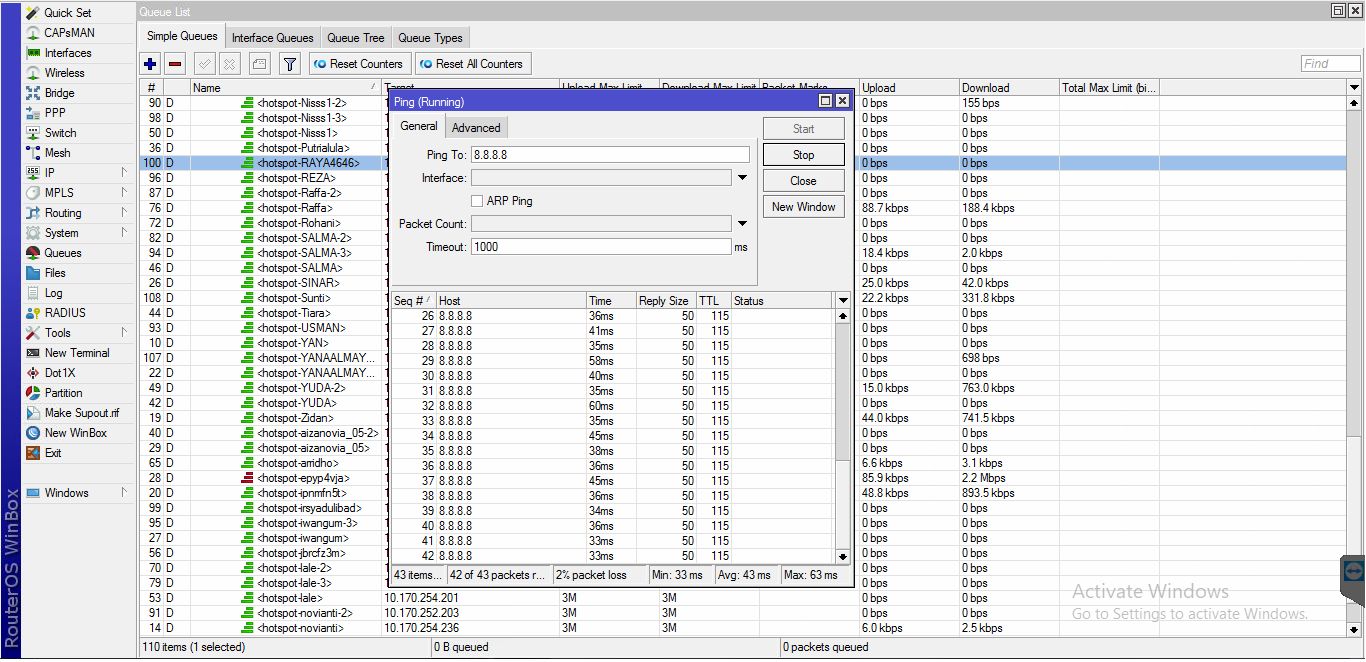Click the Close button in Ping window
The width and height of the screenshot is (1366, 662).
(x=804, y=181)
